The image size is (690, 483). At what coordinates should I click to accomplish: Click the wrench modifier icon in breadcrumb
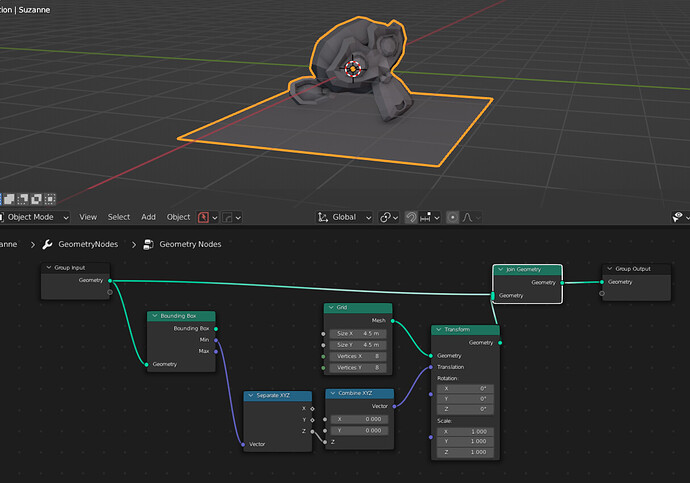click(x=47, y=245)
